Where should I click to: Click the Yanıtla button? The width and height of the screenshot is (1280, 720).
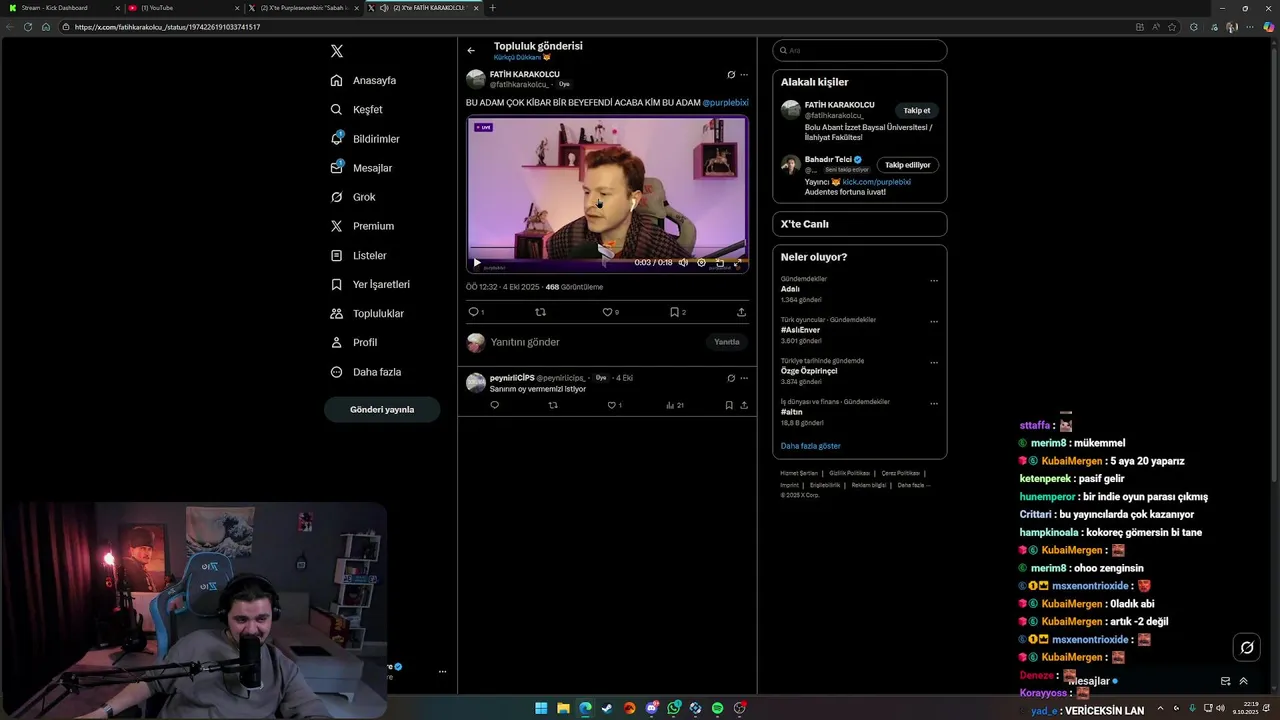tap(727, 342)
